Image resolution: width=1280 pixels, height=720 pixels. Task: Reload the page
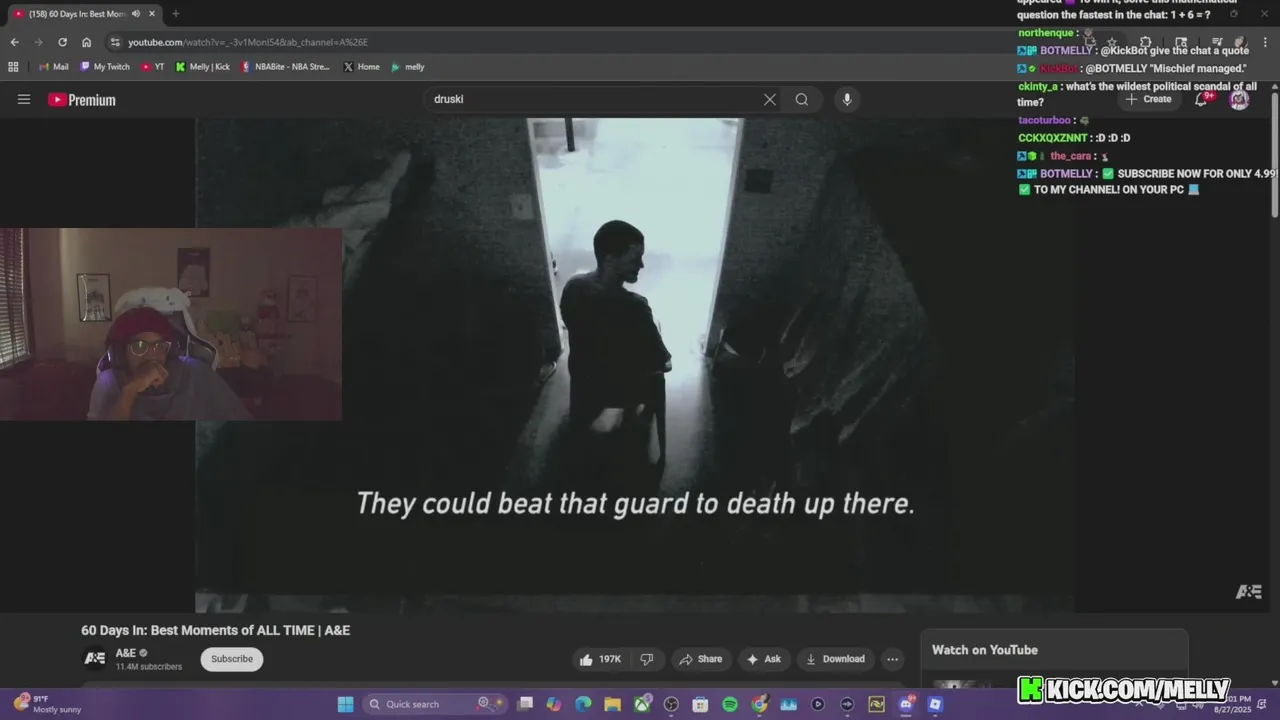[x=62, y=42]
